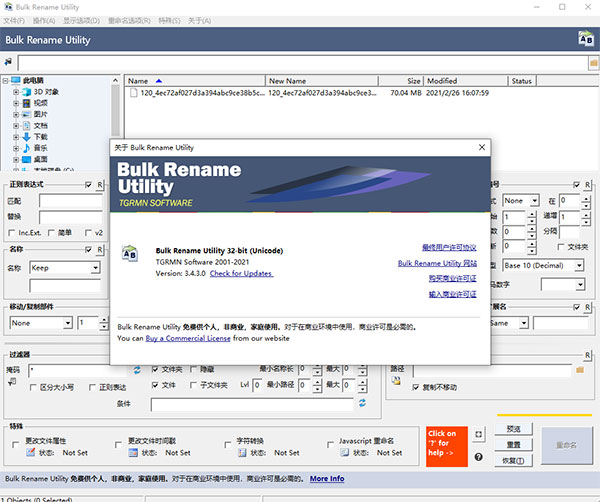600x502 pixels.
Task: Open the 更改文件时间戳 status icon
Action: point(133,453)
